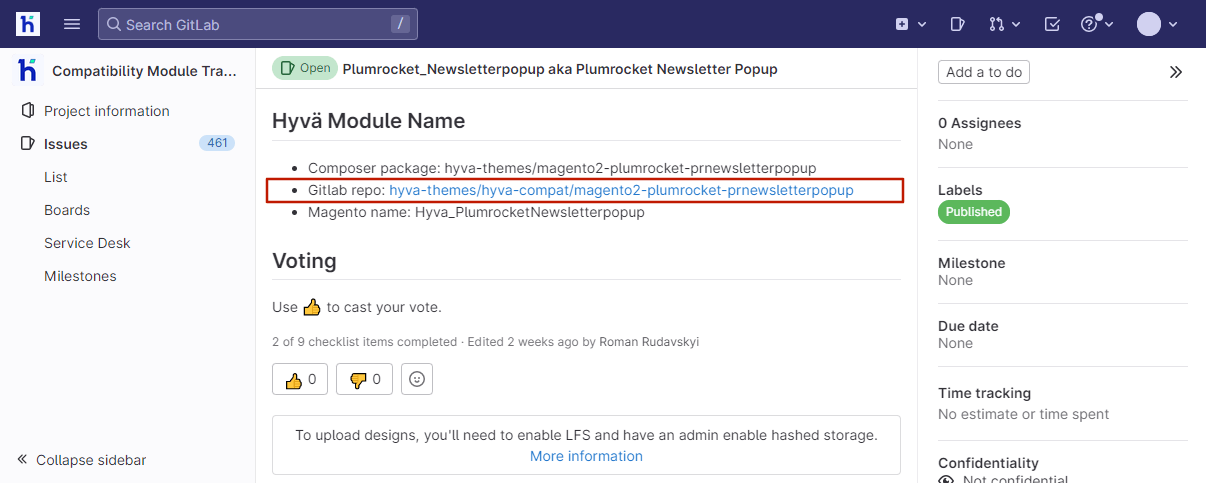Open the user avatar menu
The height and width of the screenshot is (483, 1206).
[1159, 24]
